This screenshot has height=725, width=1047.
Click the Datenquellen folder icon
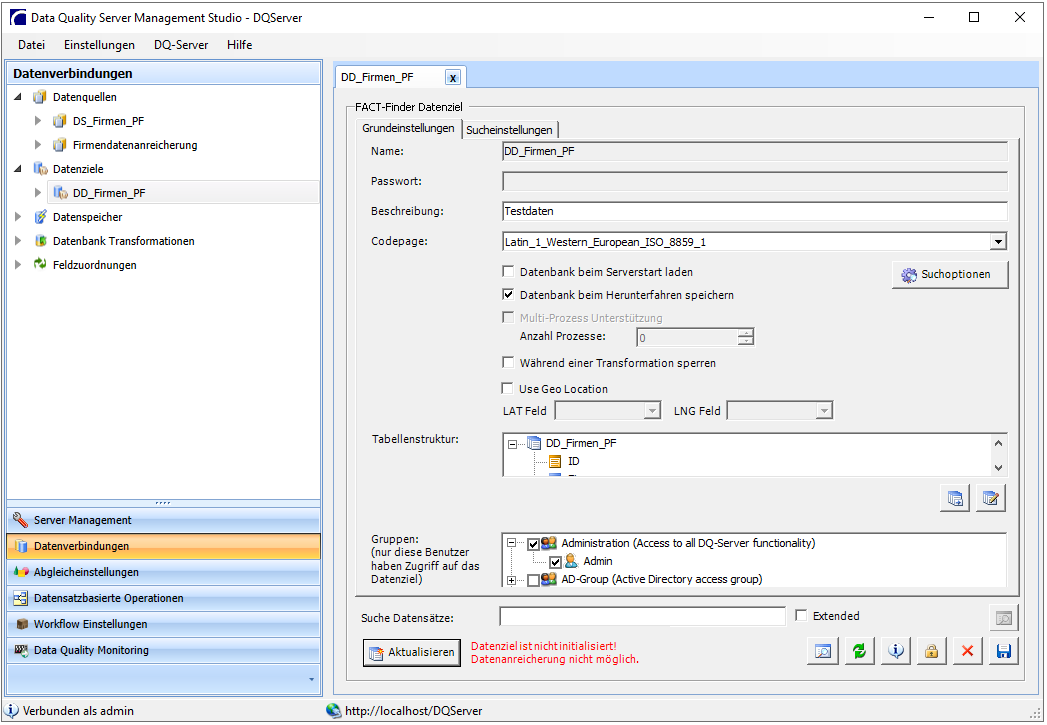(x=40, y=97)
